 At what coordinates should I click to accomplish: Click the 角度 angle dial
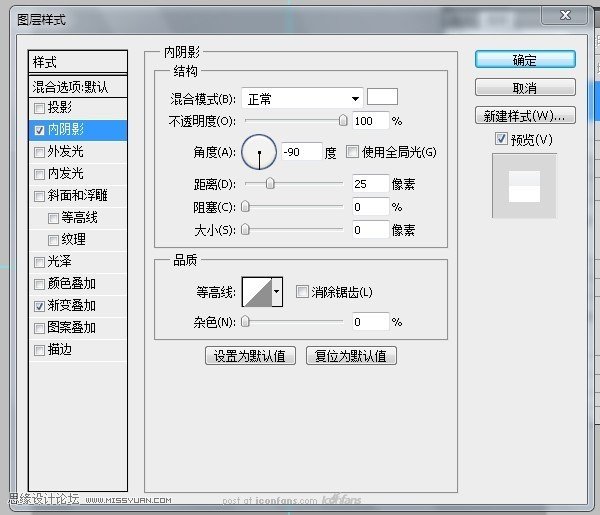259,152
